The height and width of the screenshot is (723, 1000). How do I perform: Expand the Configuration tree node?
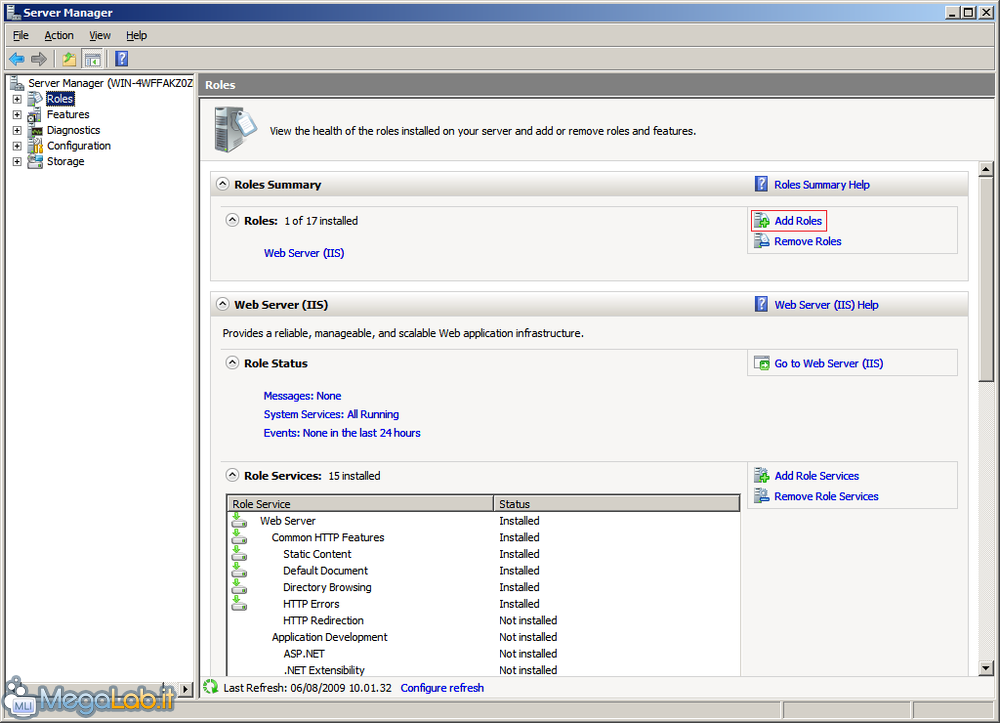tap(17, 146)
